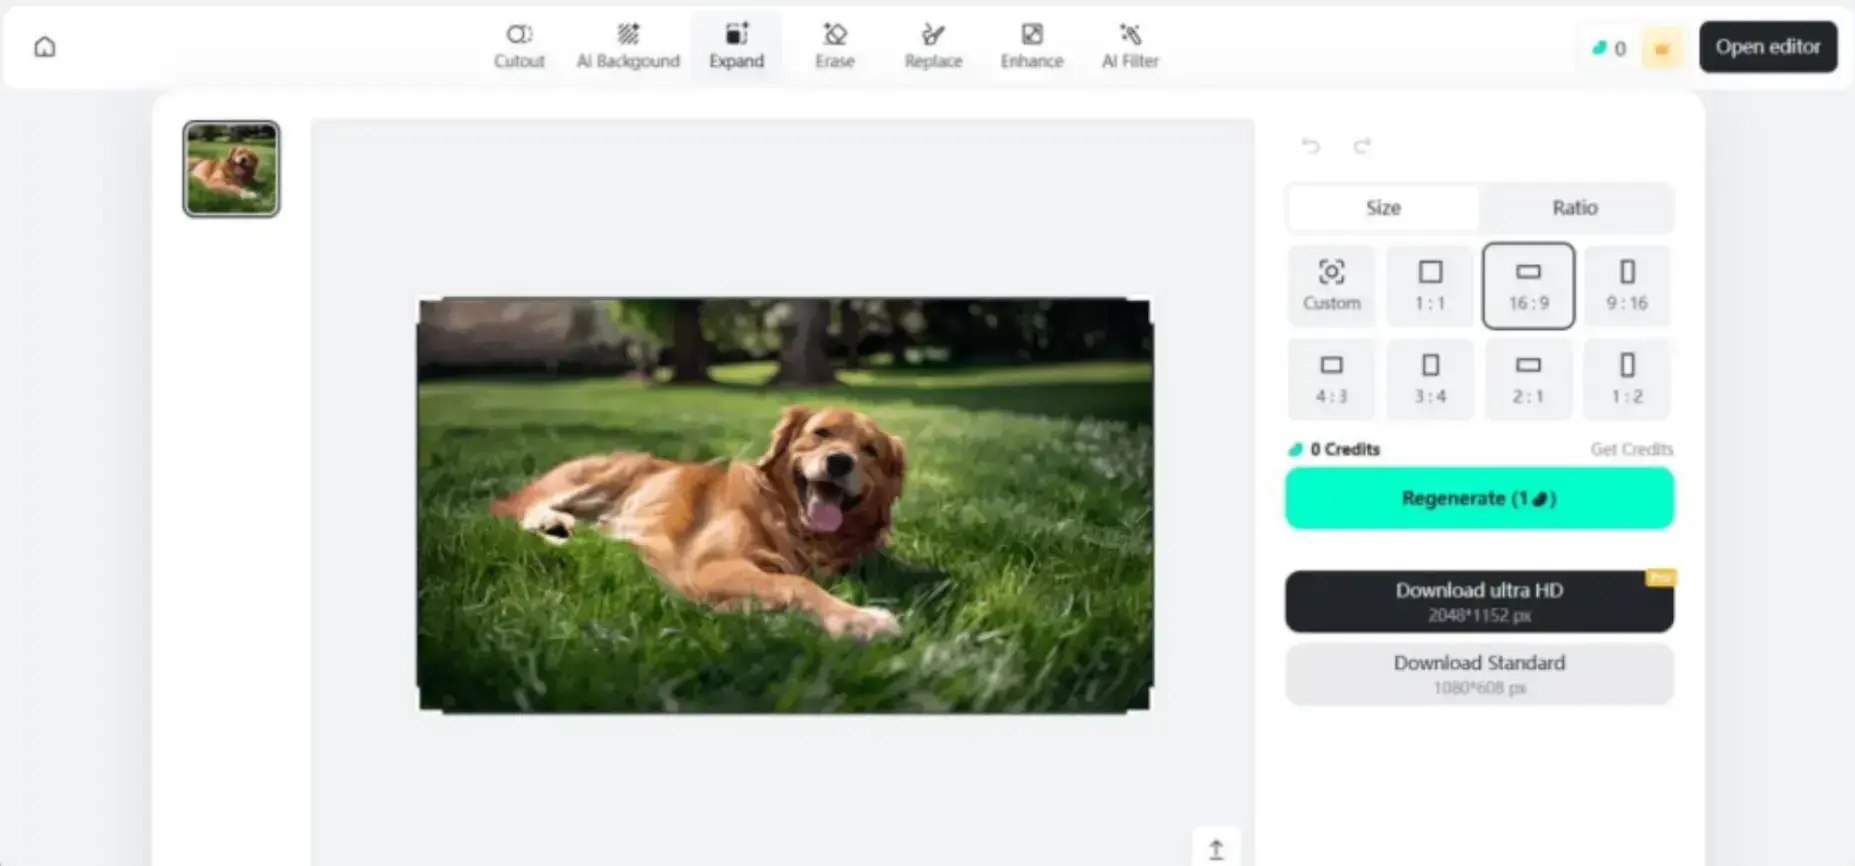1855x866 pixels.
Task: Switch to the Ratio tab
Action: [x=1574, y=208]
